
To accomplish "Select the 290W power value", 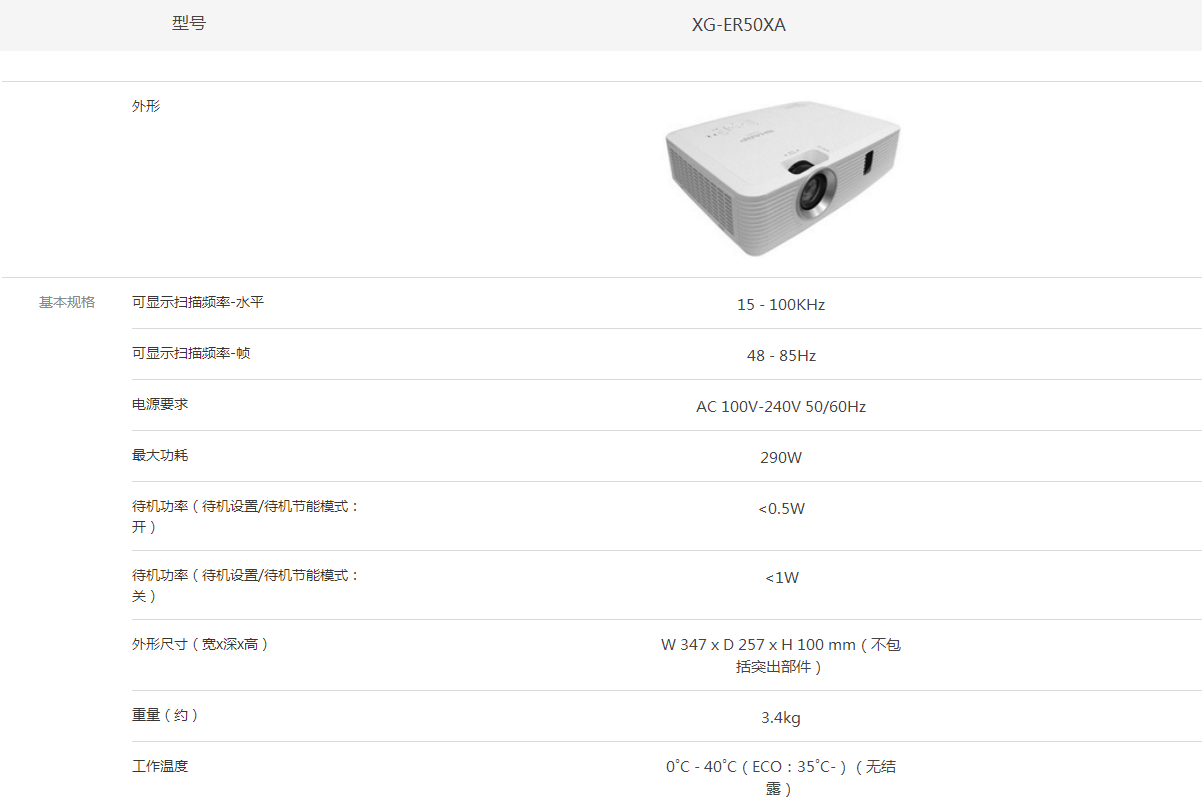I will point(781,458).
